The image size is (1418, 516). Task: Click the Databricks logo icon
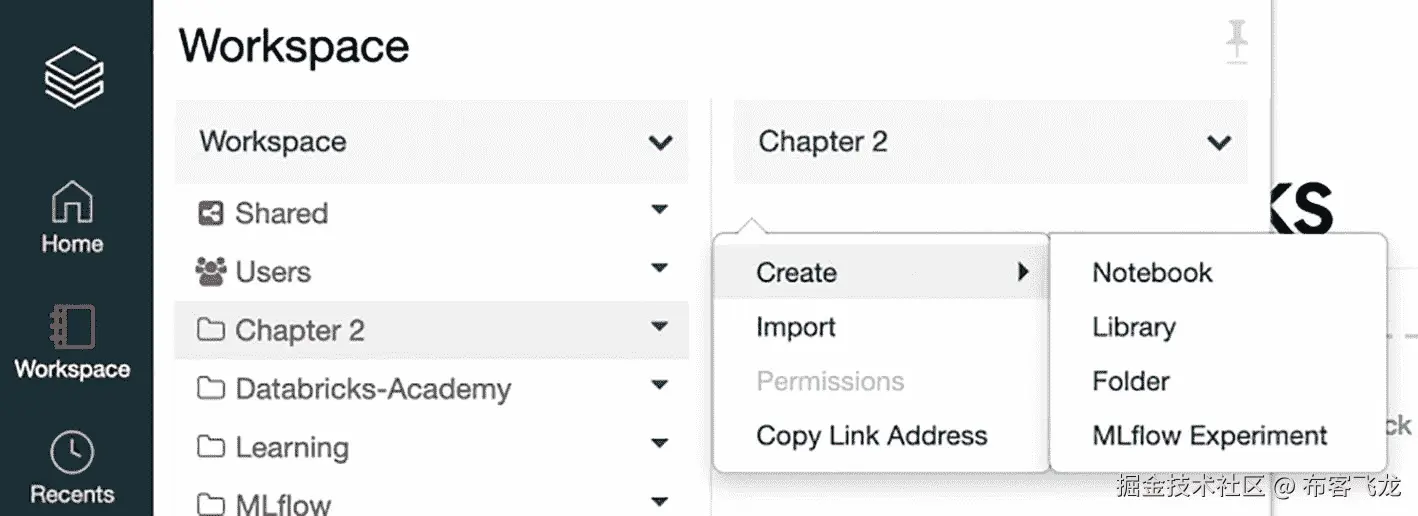click(x=74, y=77)
